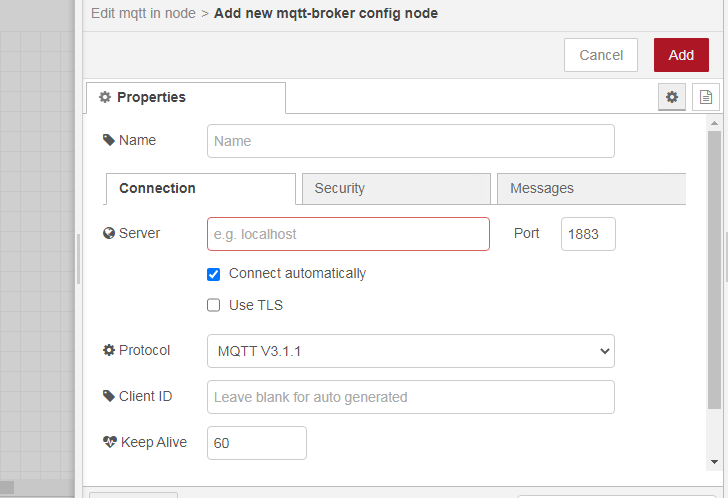The height and width of the screenshot is (498, 728).
Task: Click the cog icon on Properties tab
Action: click(105, 98)
